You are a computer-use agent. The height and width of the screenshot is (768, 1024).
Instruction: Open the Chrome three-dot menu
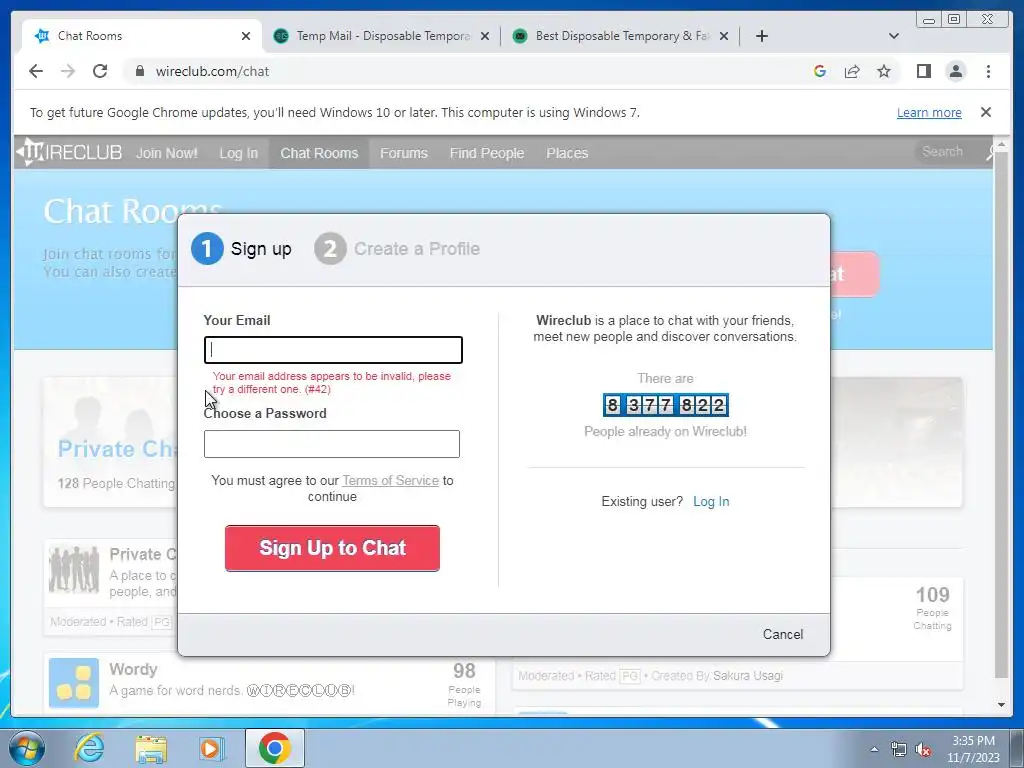[x=988, y=71]
